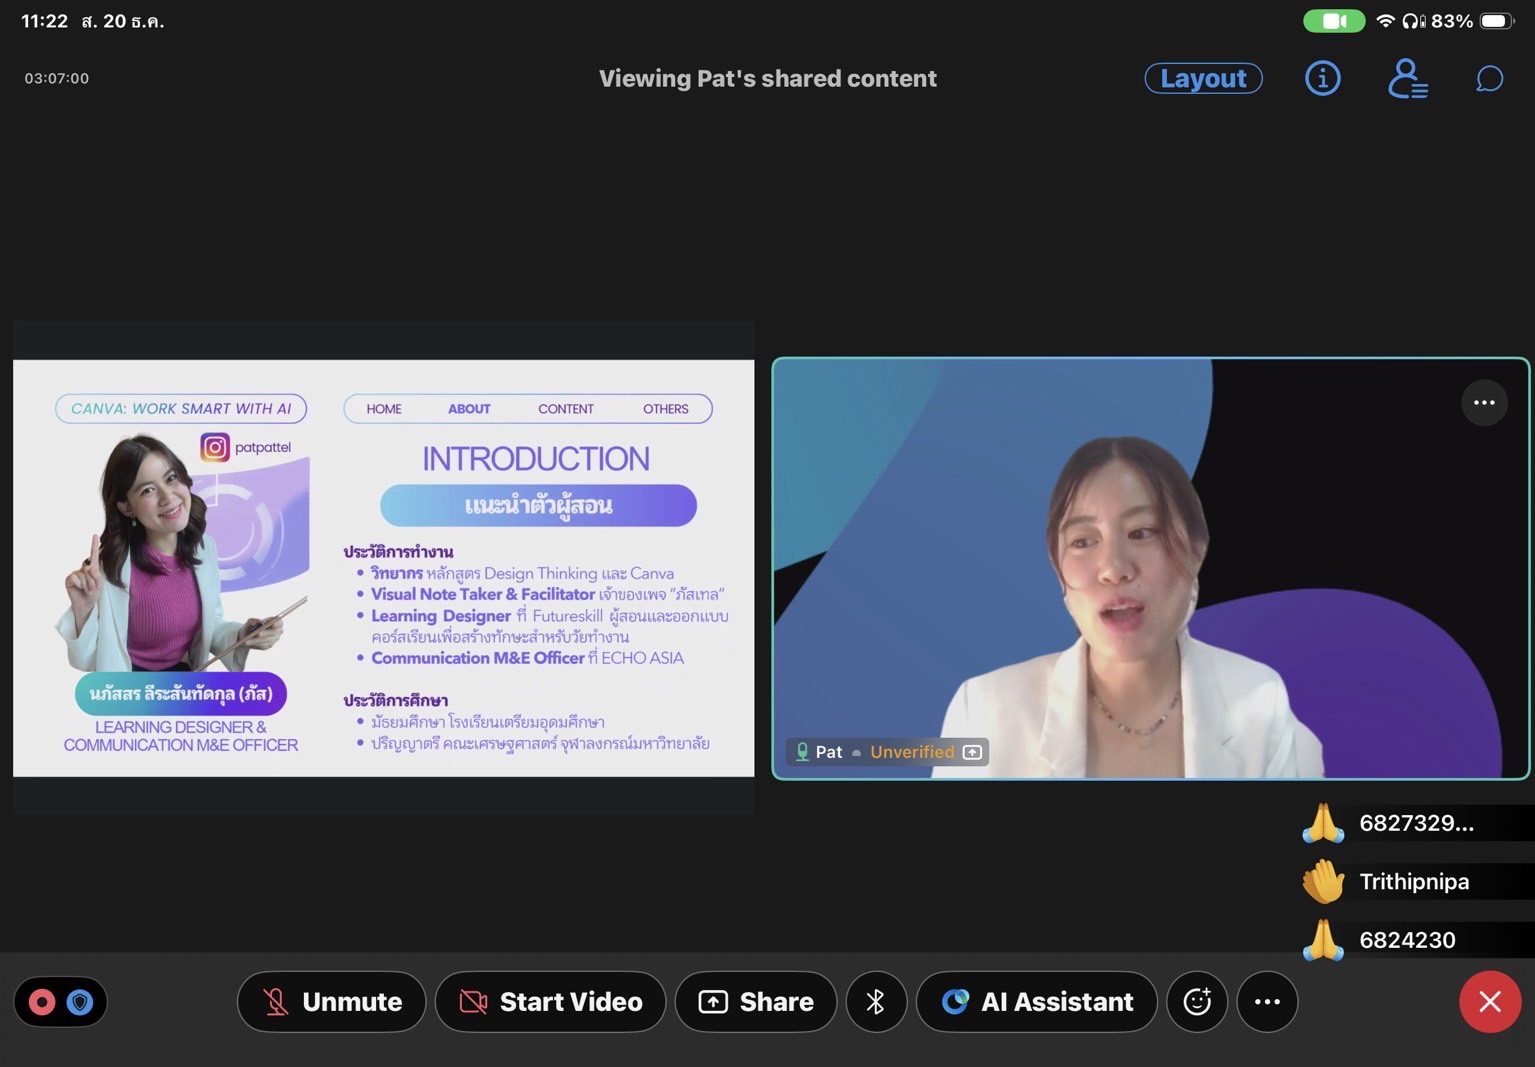
Task: Unmute the microphone
Action: click(332, 1001)
